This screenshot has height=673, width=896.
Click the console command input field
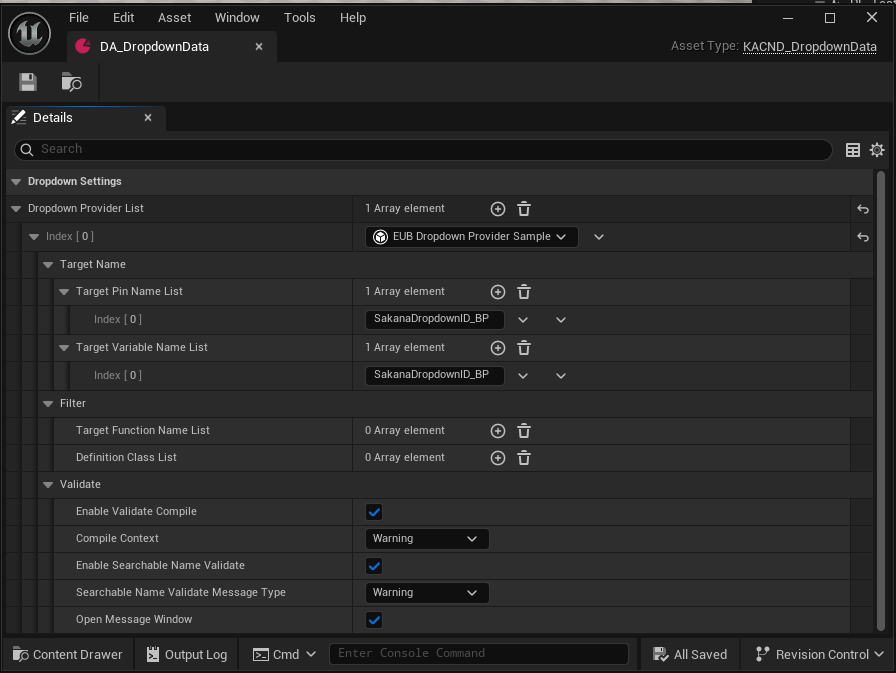[478, 654]
